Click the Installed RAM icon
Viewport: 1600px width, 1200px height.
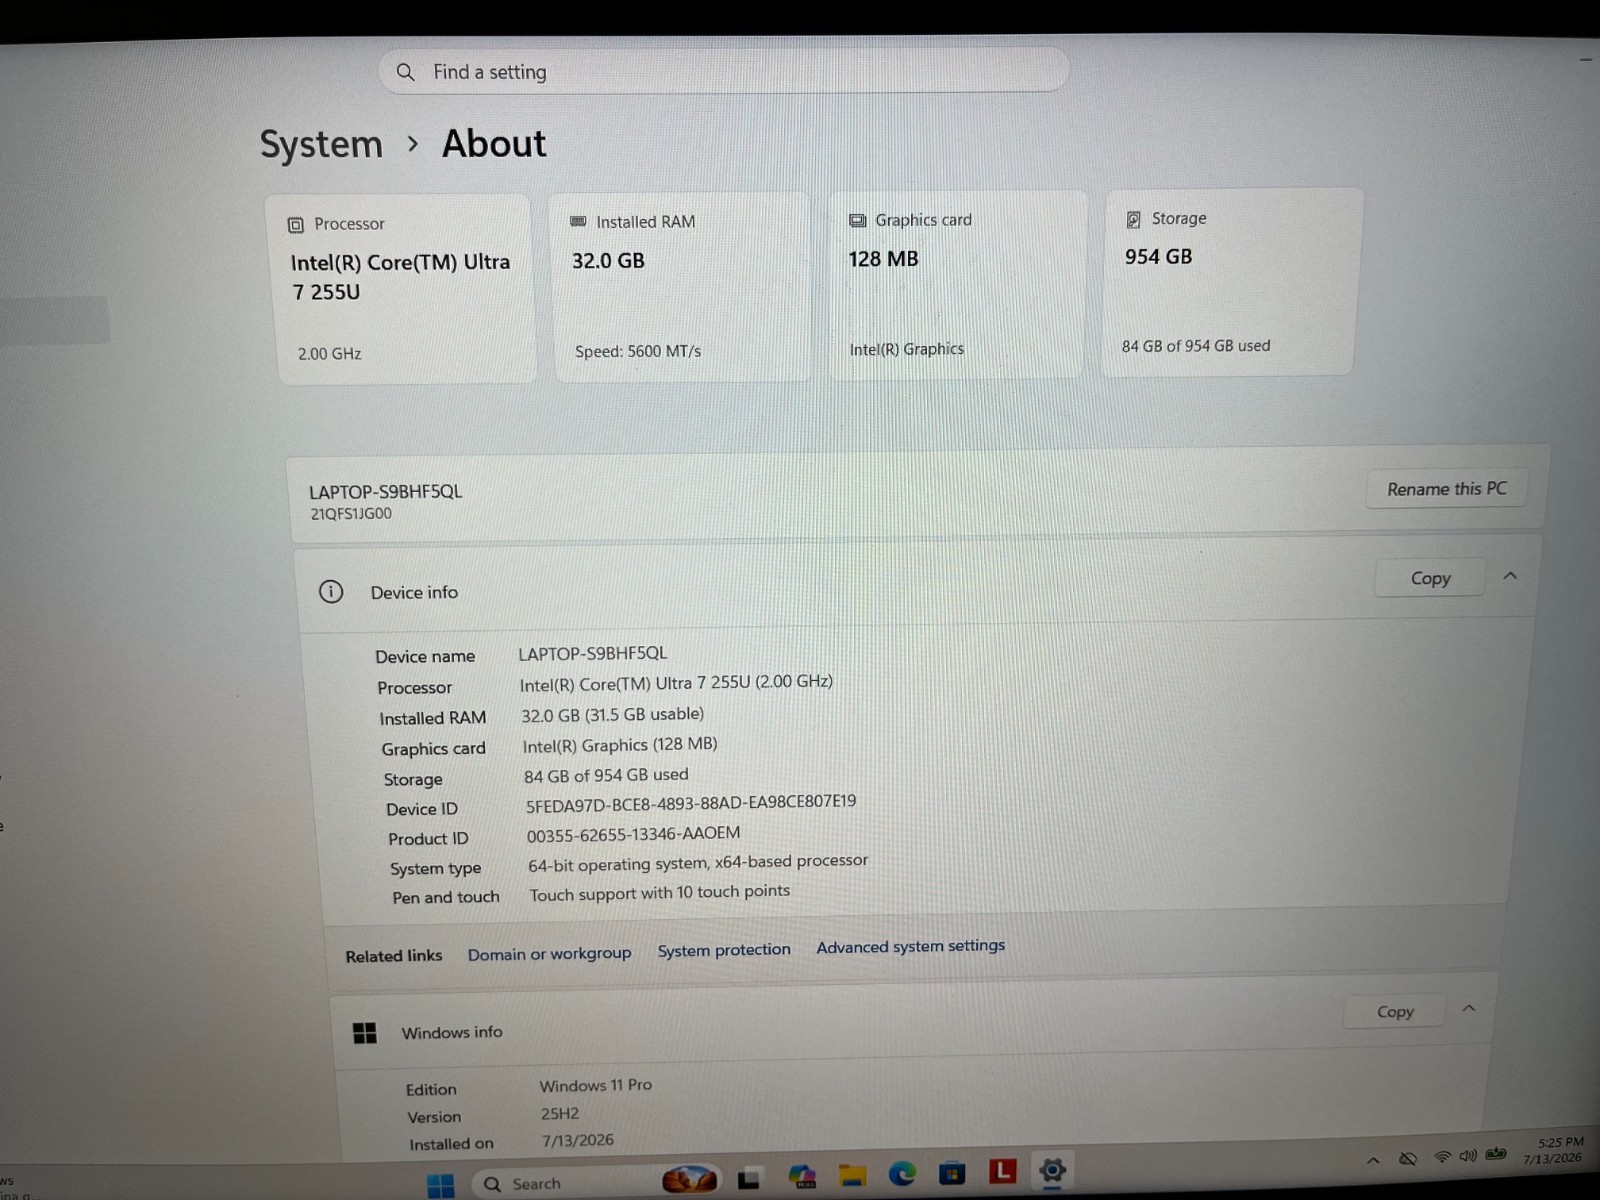[x=578, y=221]
